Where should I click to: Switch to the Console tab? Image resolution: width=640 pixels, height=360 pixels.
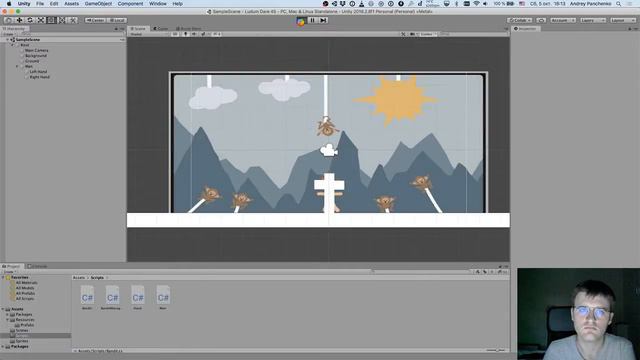click(37, 266)
